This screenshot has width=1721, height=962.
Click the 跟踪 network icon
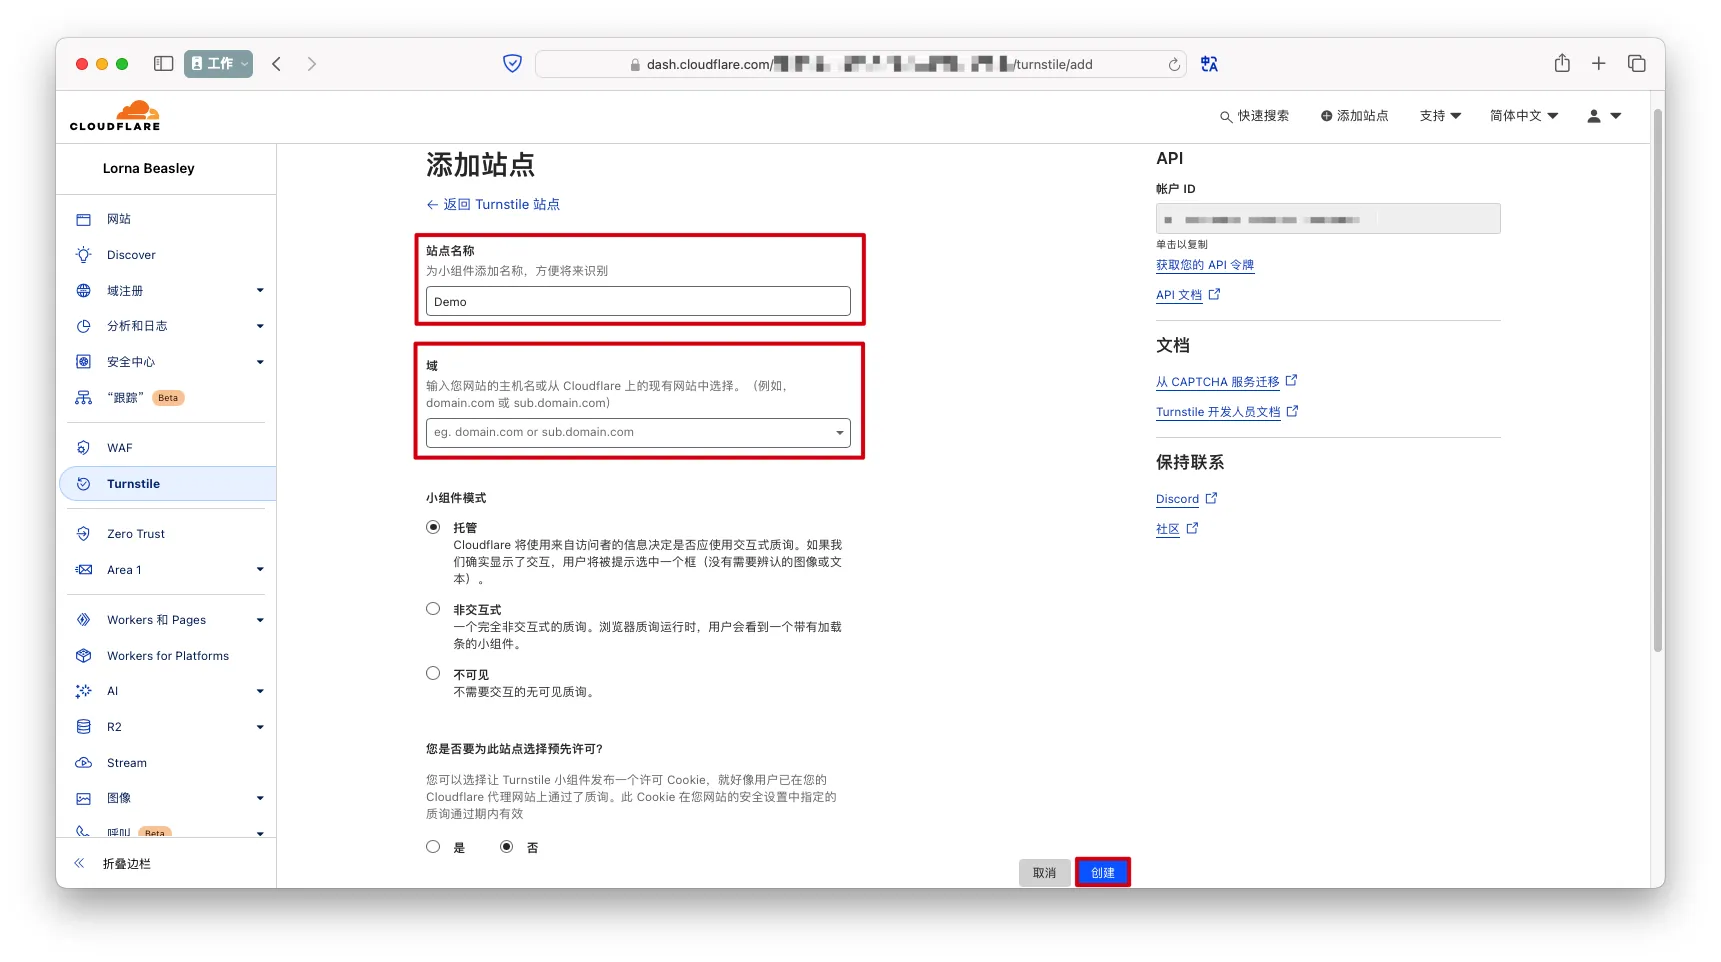[84, 398]
